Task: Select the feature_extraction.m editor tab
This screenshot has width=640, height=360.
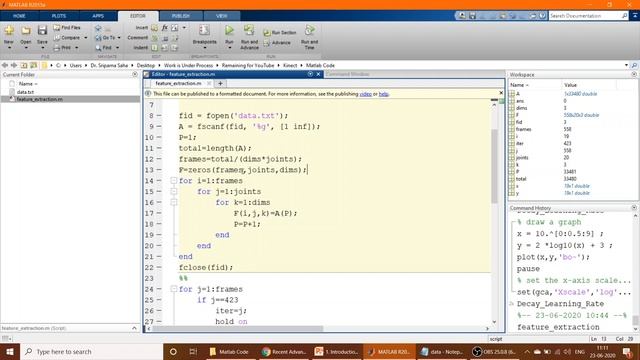Action: (179, 83)
